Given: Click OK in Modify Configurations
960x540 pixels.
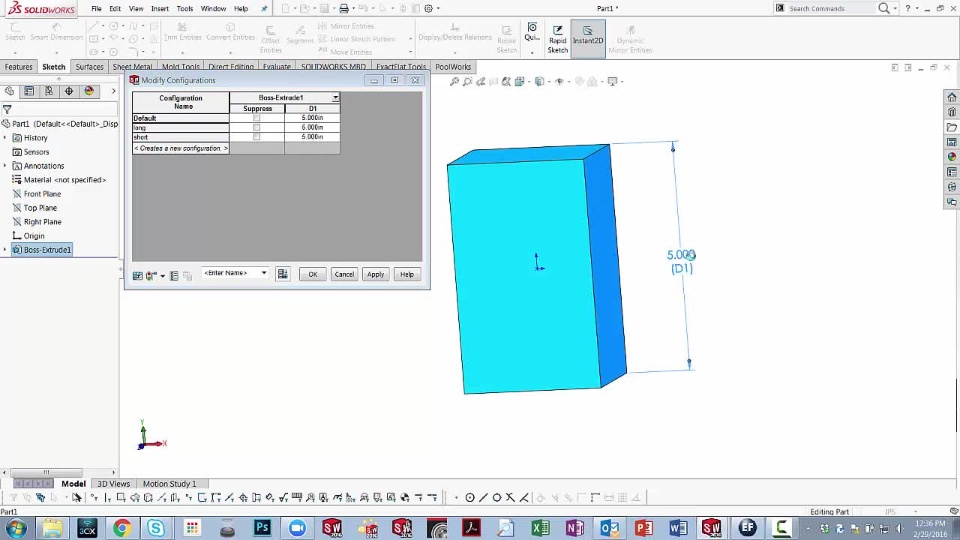Looking at the screenshot, I should pos(313,274).
